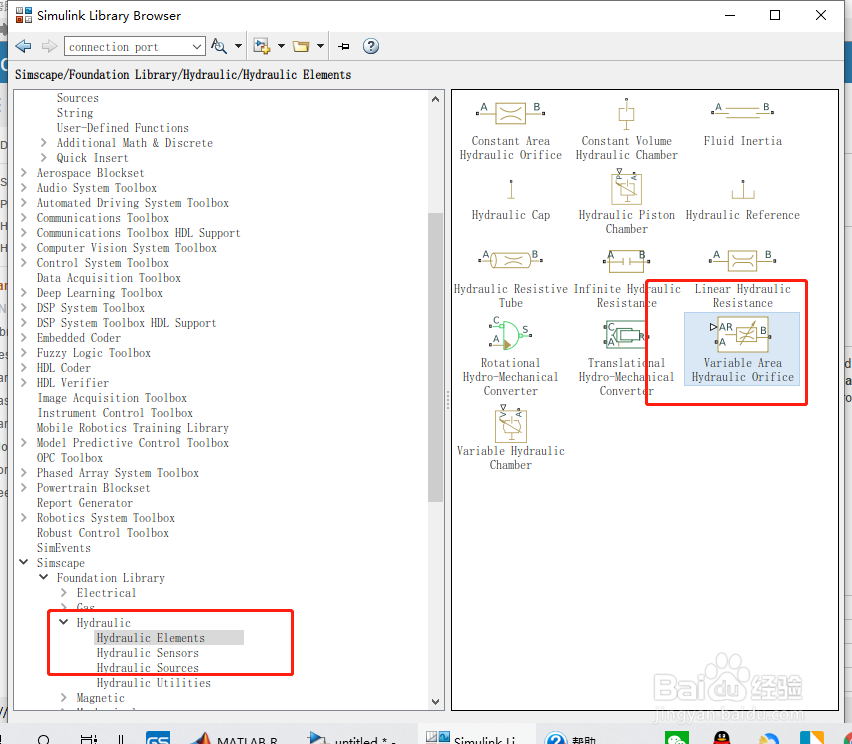
Task: Select Hydraulic Utilities in the tree
Action: point(153,683)
